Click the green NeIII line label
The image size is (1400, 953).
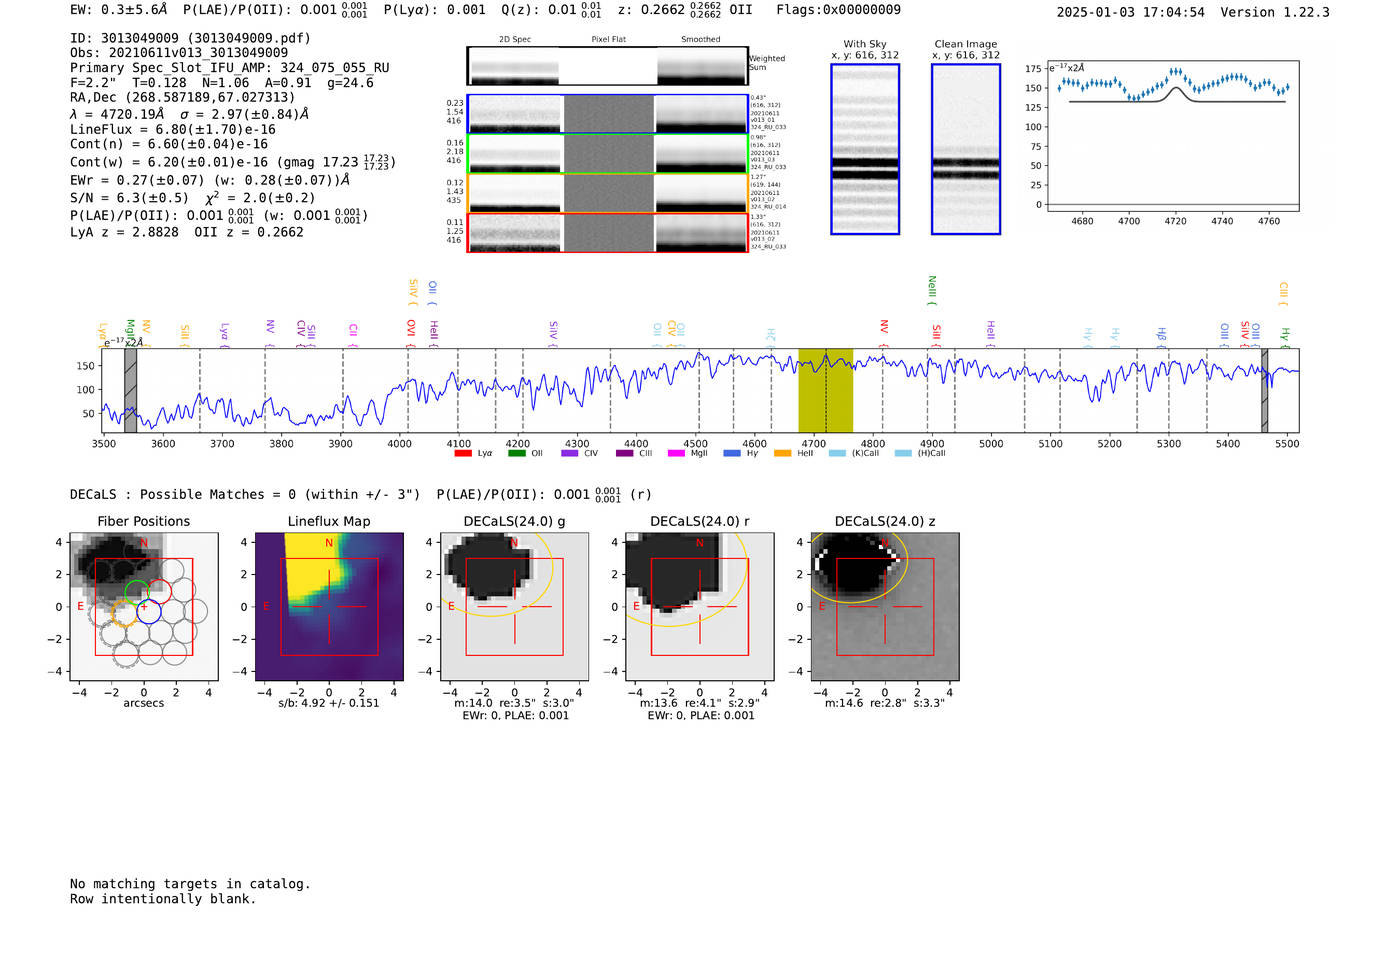pos(932,290)
